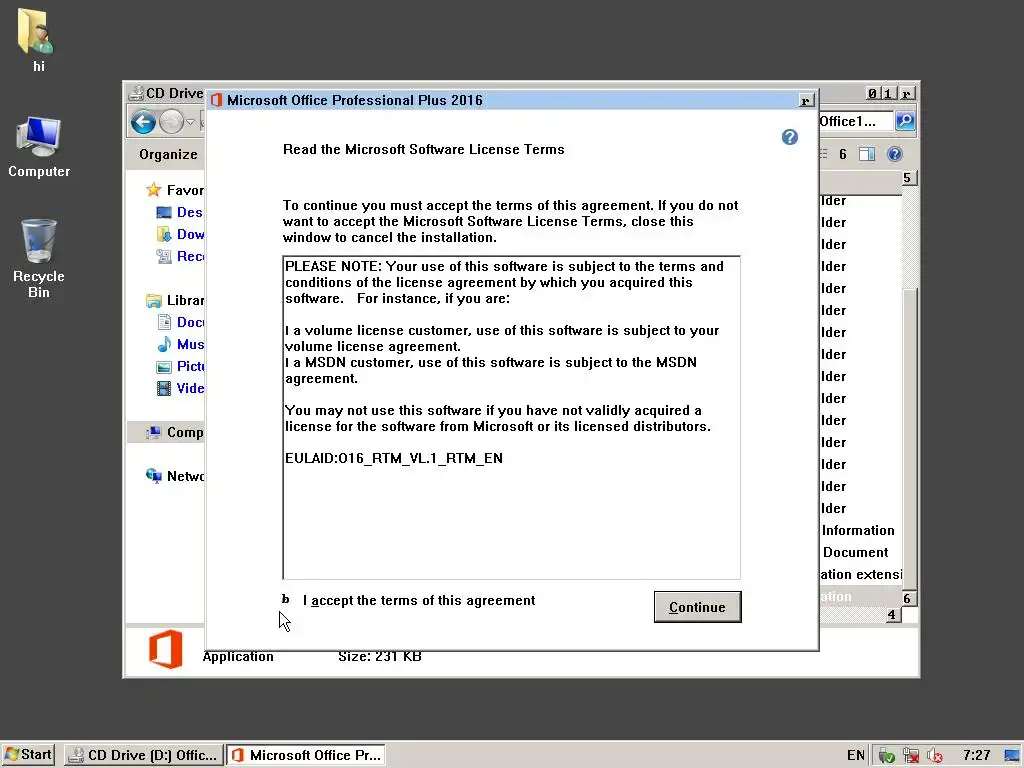Close the Microsoft Office setup dialog
Screen dimensions: 1024x768
click(807, 101)
